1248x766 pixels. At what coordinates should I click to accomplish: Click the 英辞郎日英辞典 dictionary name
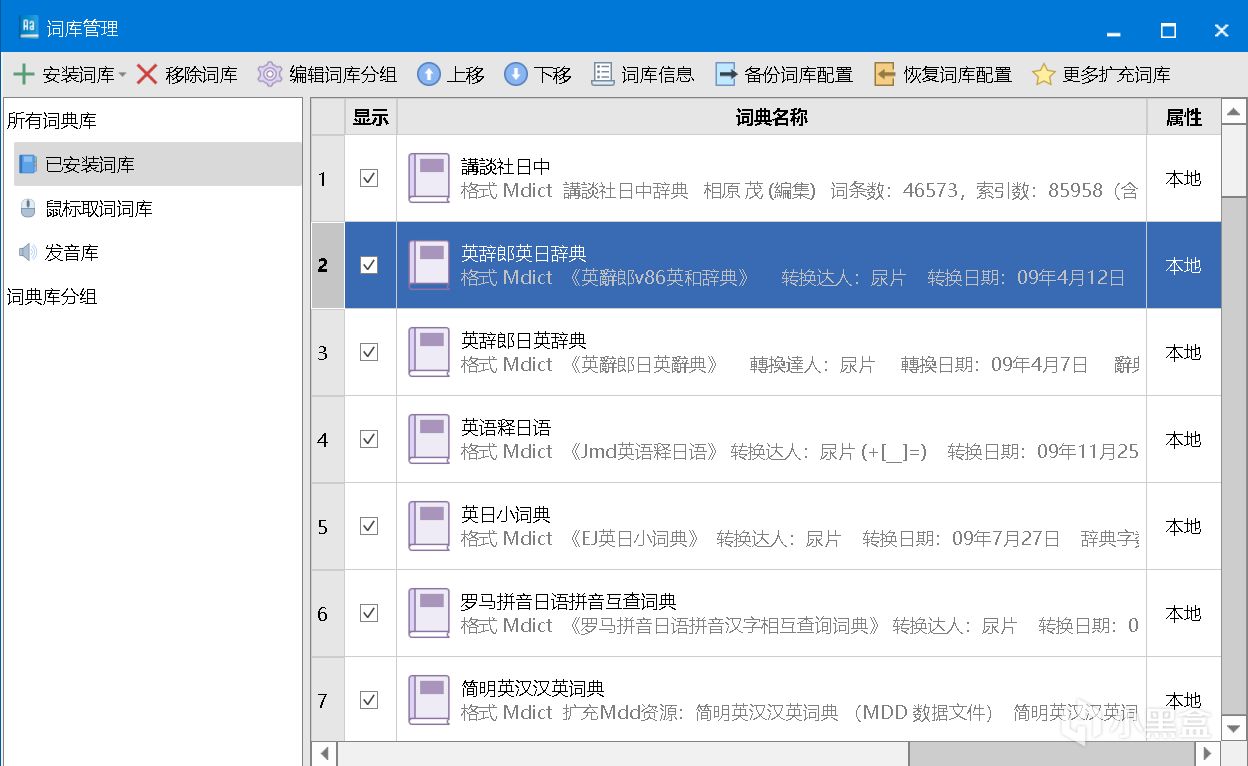tap(524, 340)
